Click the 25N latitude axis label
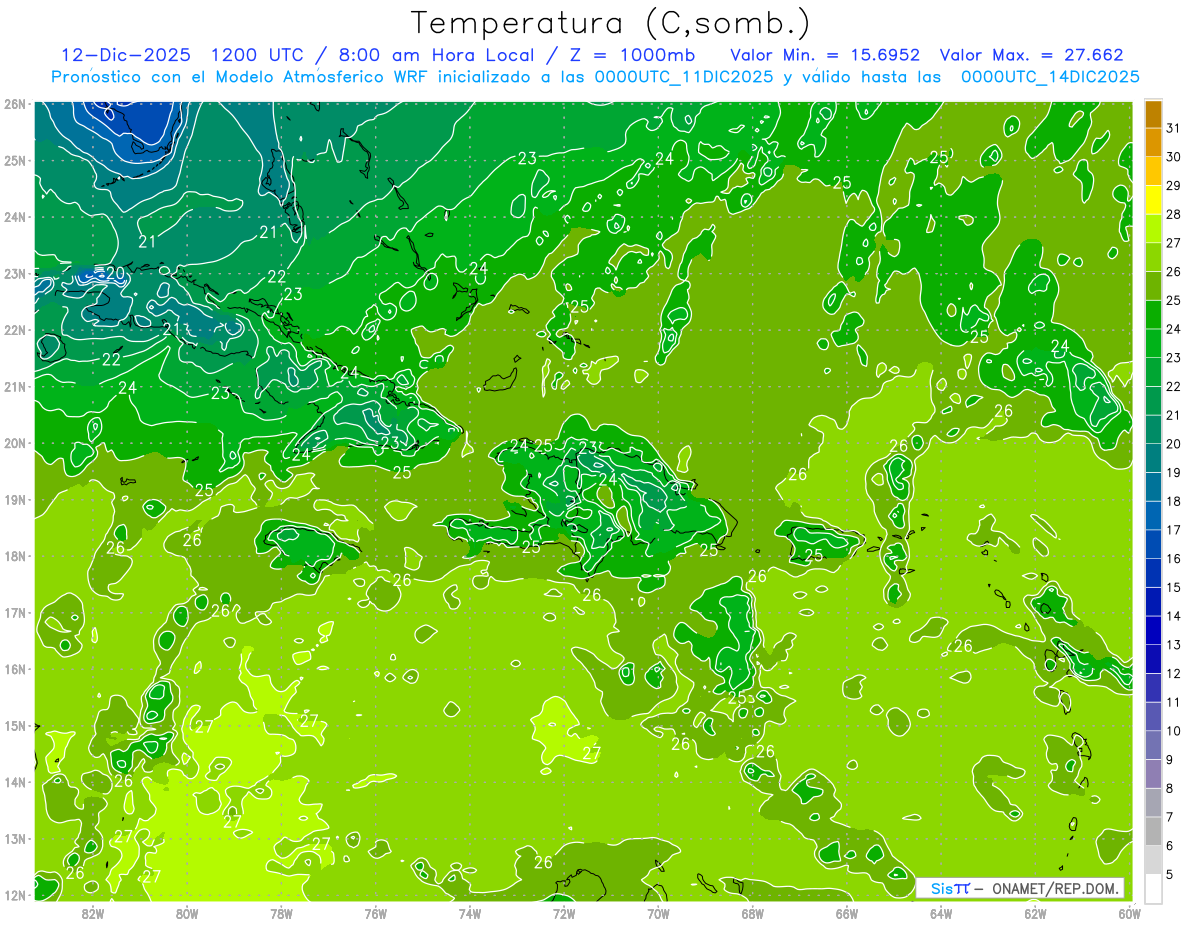1200x927 pixels. [x=15, y=160]
